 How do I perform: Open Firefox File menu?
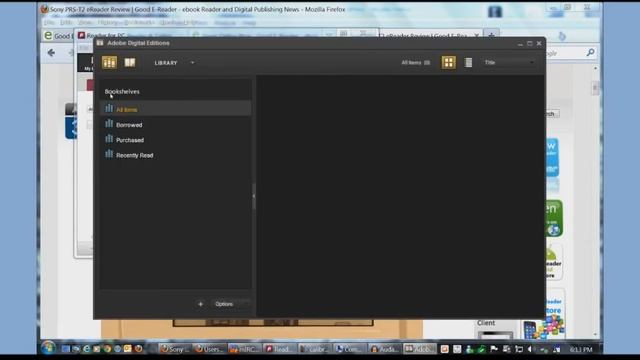pyautogui.click(x=49, y=22)
